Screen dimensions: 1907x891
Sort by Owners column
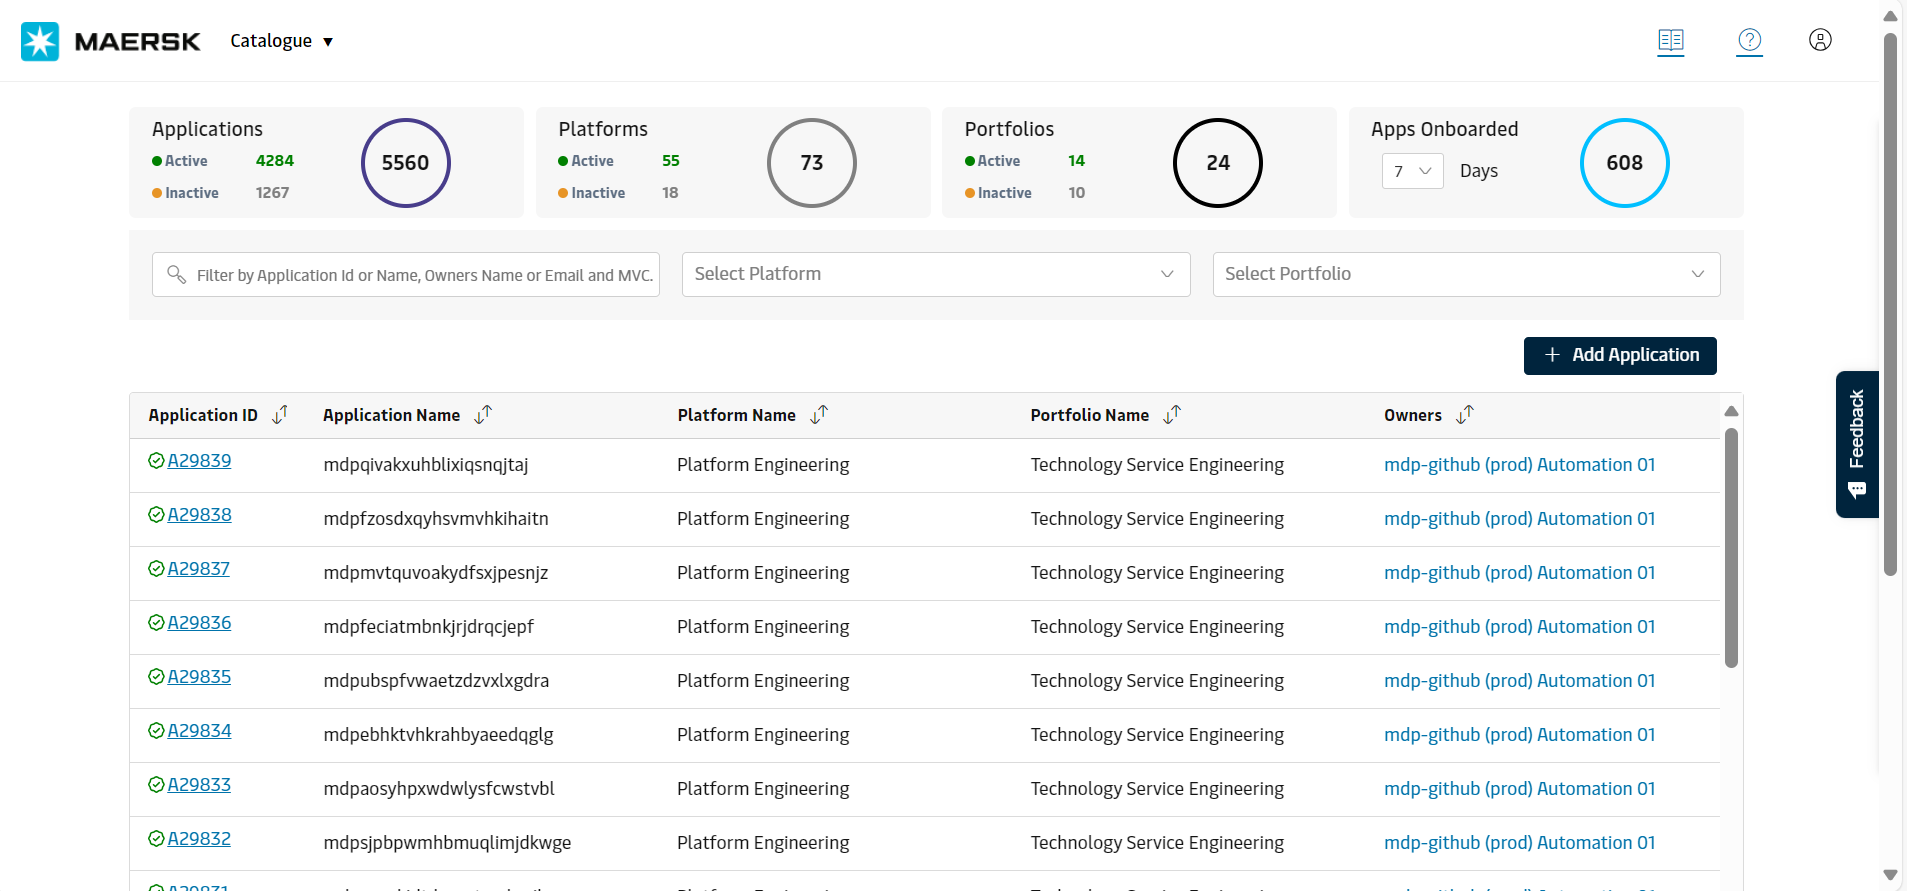tap(1465, 414)
